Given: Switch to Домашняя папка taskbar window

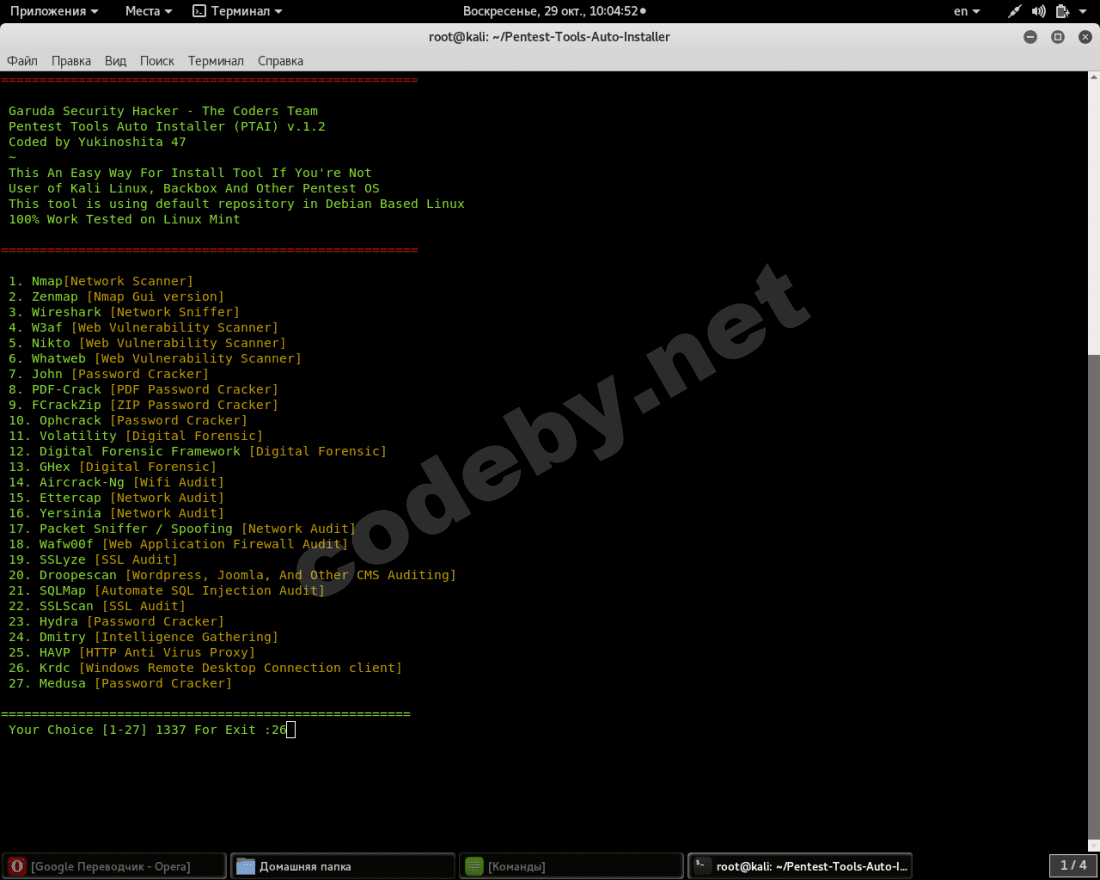Looking at the screenshot, I should click(342, 866).
